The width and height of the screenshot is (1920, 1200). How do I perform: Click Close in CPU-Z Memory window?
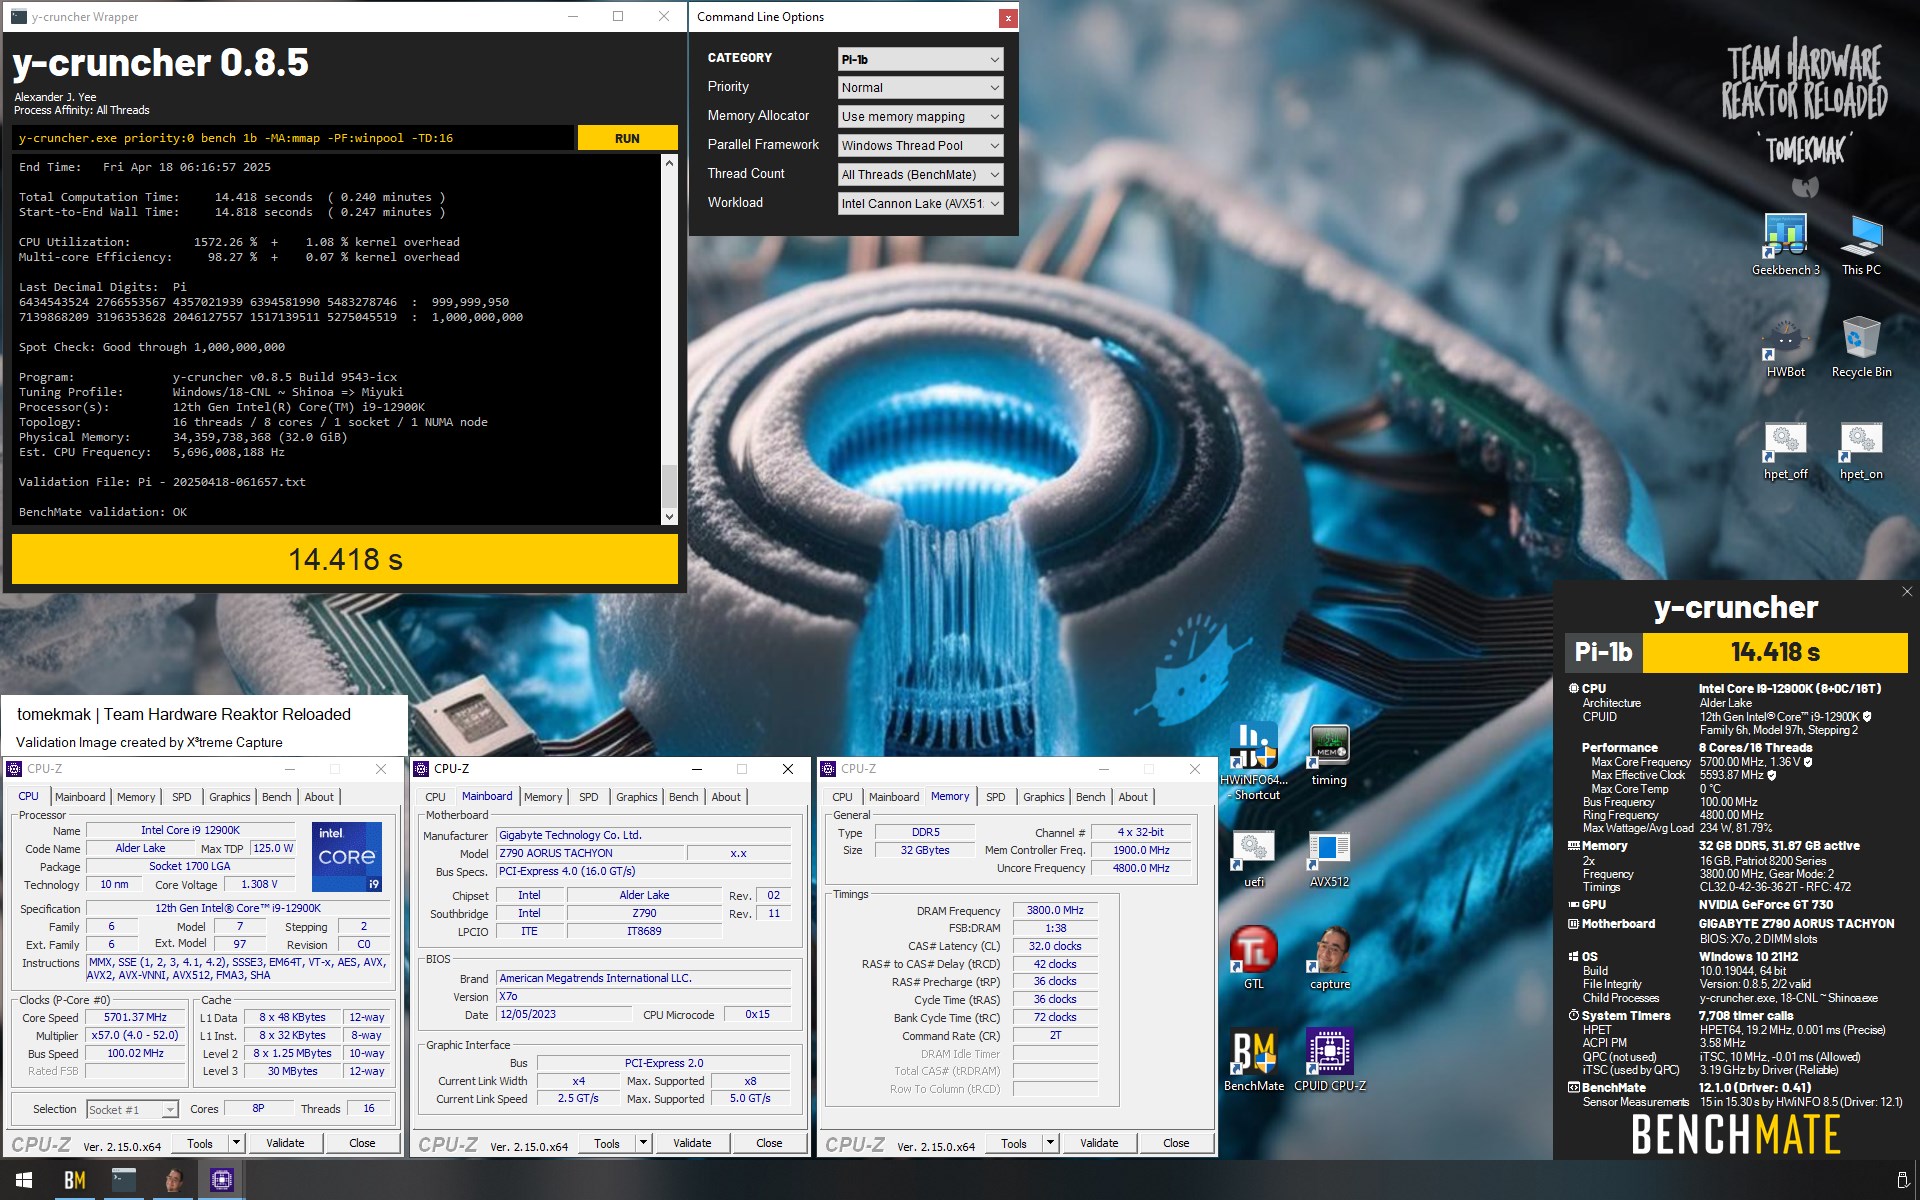click(1176, 1143)
